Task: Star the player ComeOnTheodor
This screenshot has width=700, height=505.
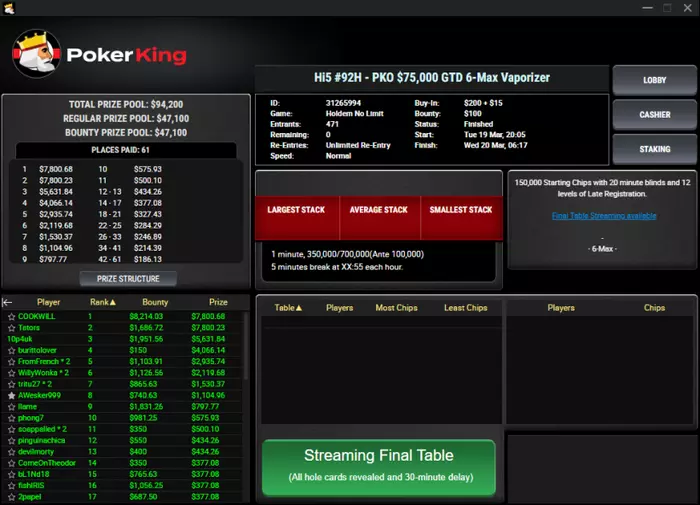Action: tap(12, 463)
